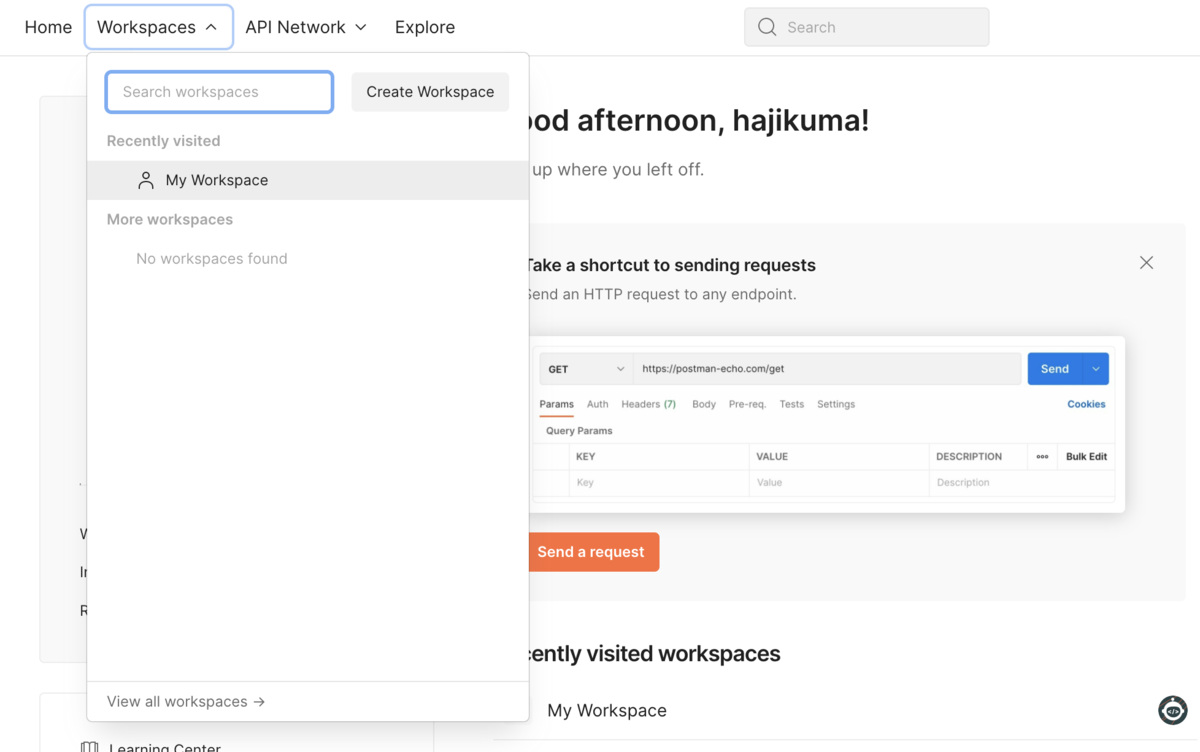Select My Workspace from Recently visited
This screenshot has height=752, width=1200.
[308, 180]
